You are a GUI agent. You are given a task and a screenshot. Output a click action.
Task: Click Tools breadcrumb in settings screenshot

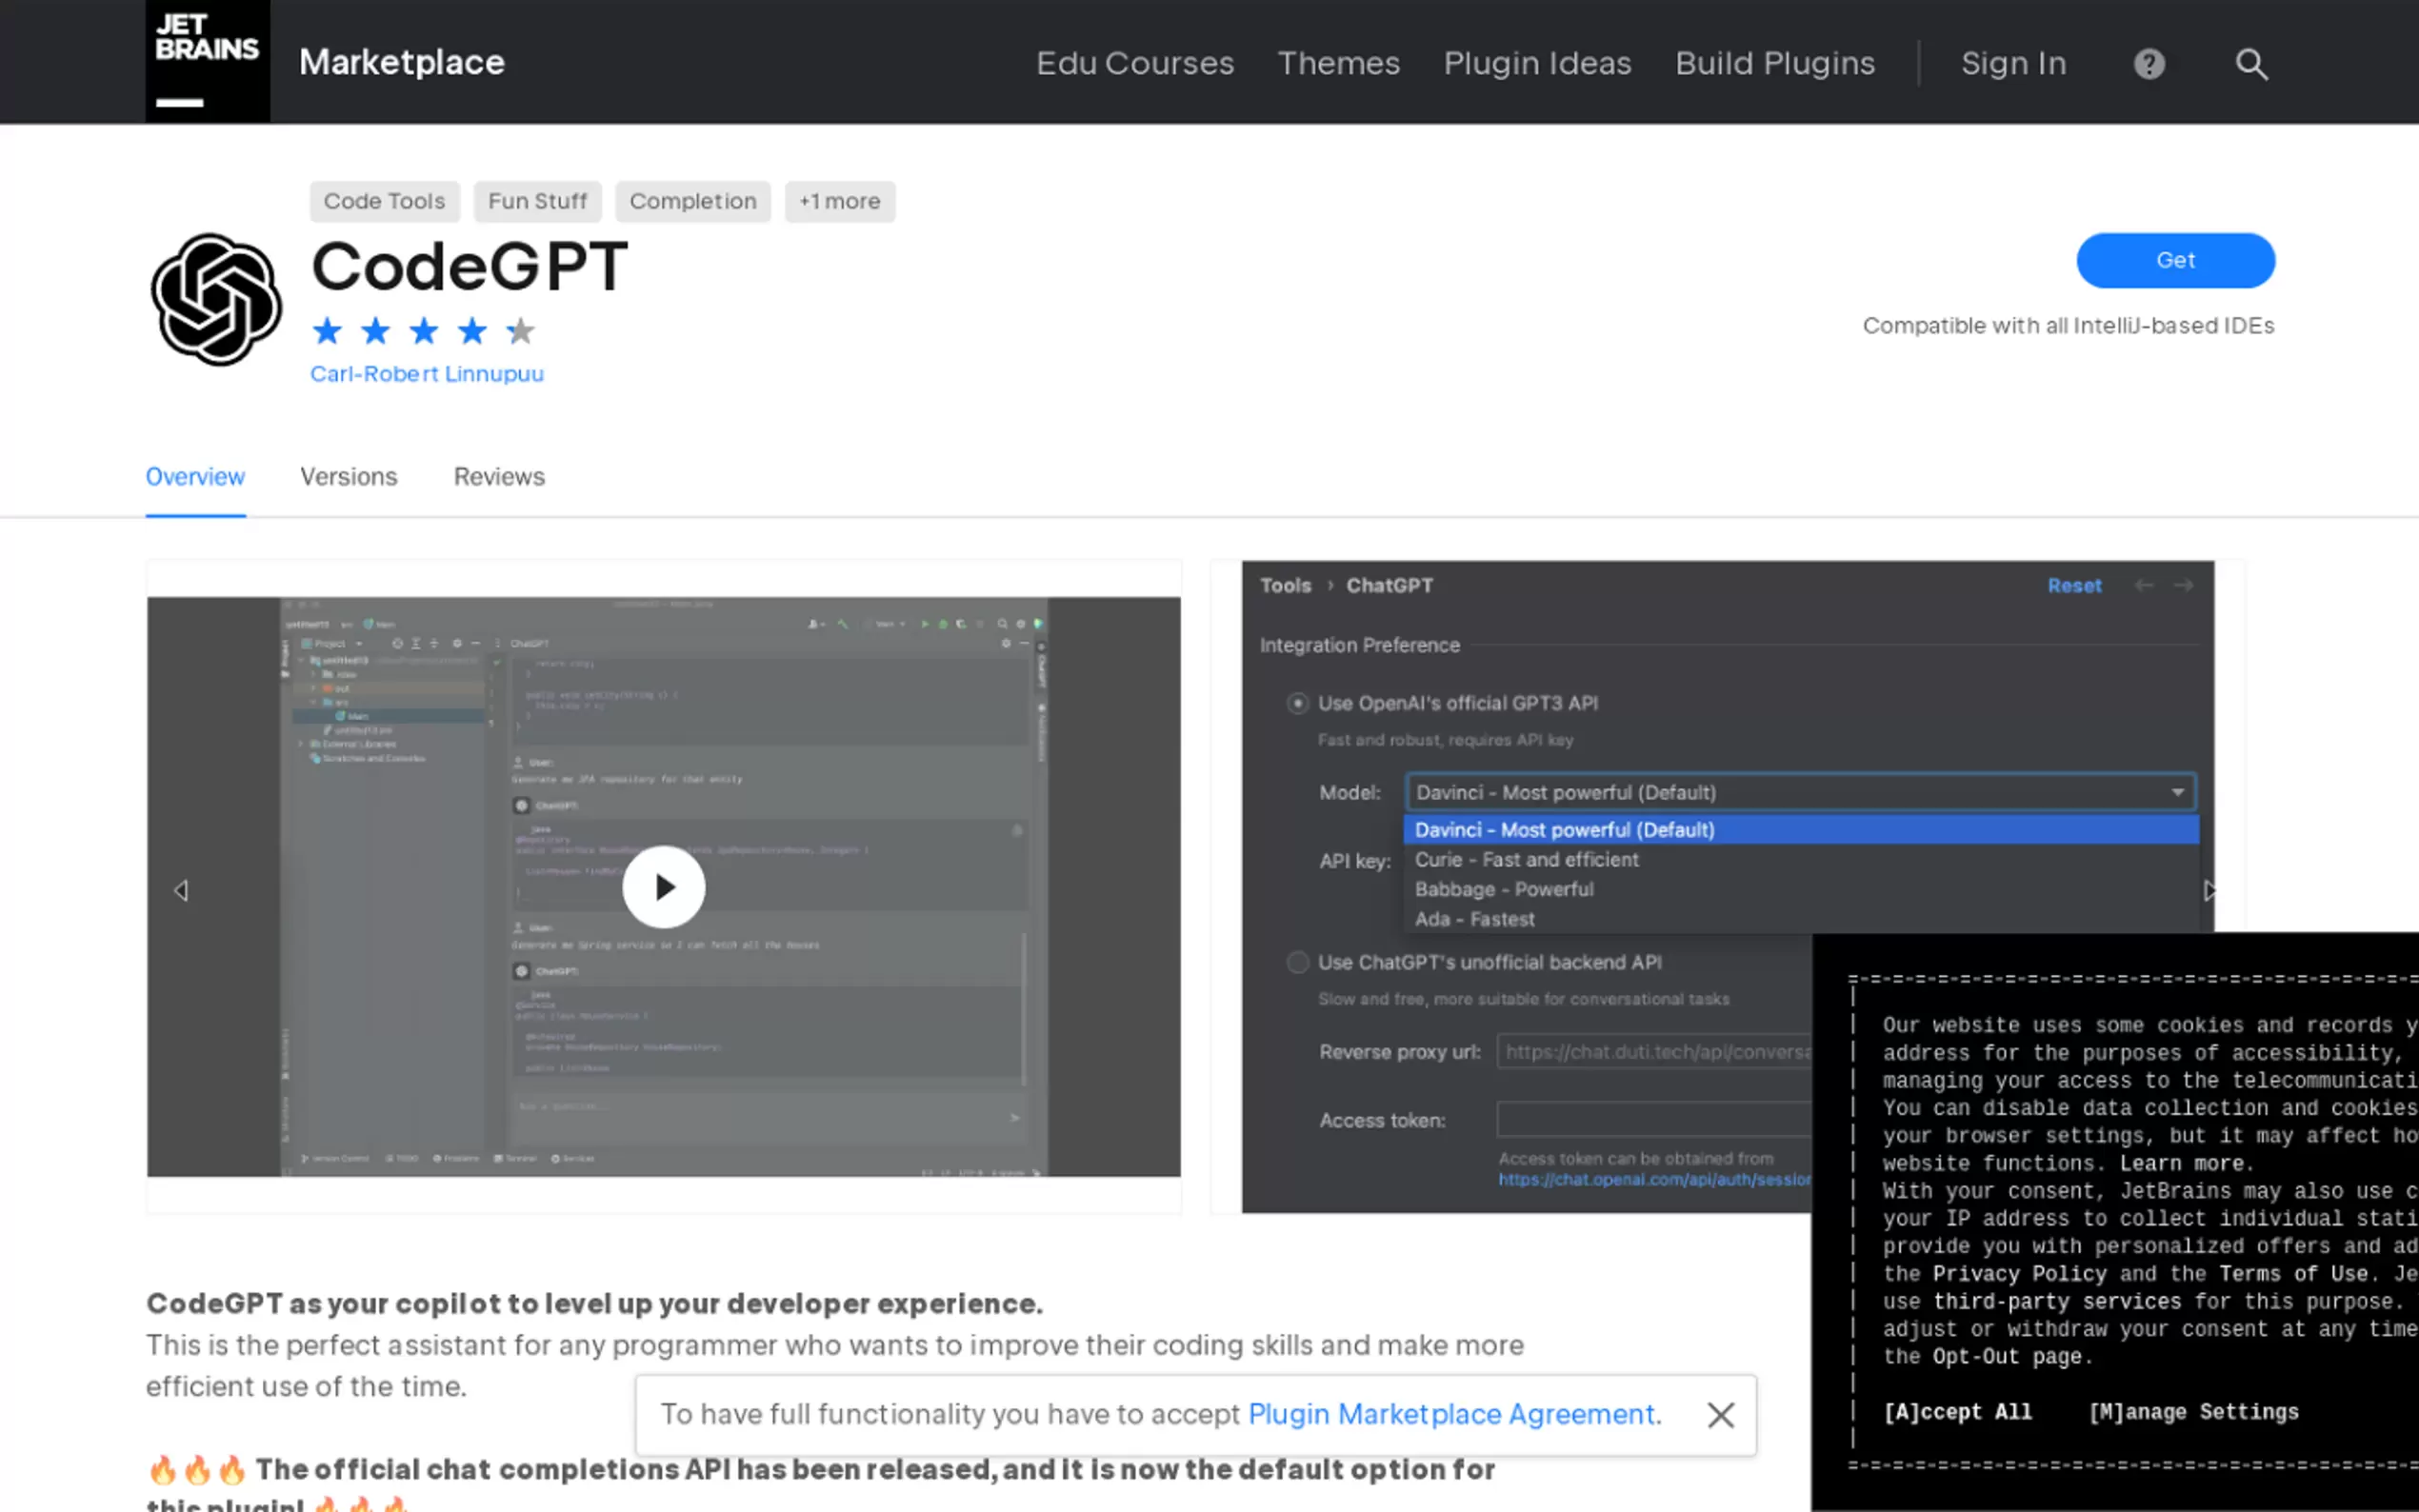tap(1285, 586)
